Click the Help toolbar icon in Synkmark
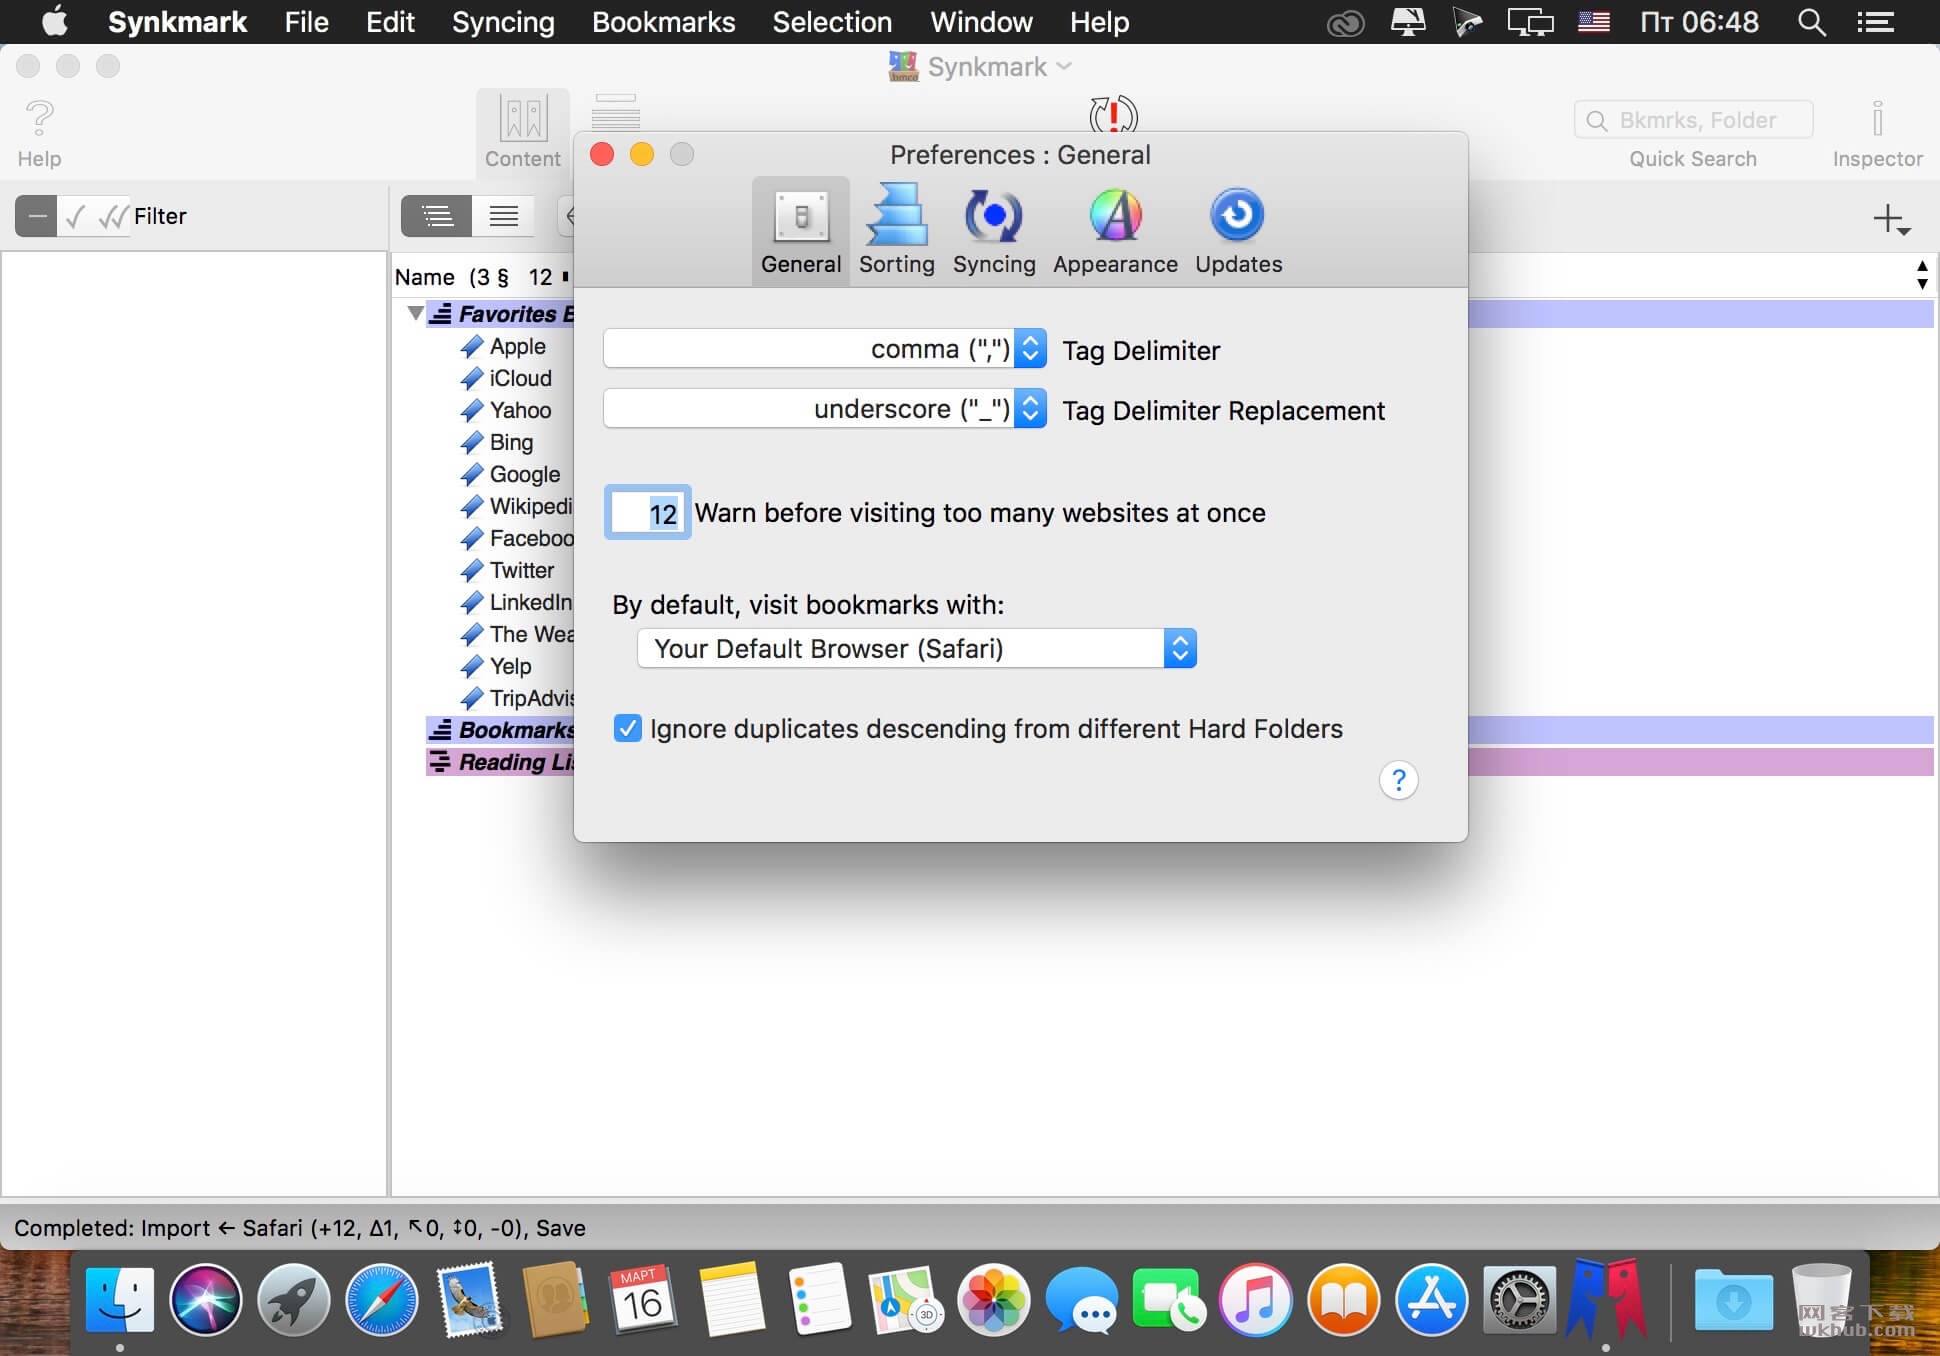This screenshot has width=1940, height=1356. click(39, 133)
